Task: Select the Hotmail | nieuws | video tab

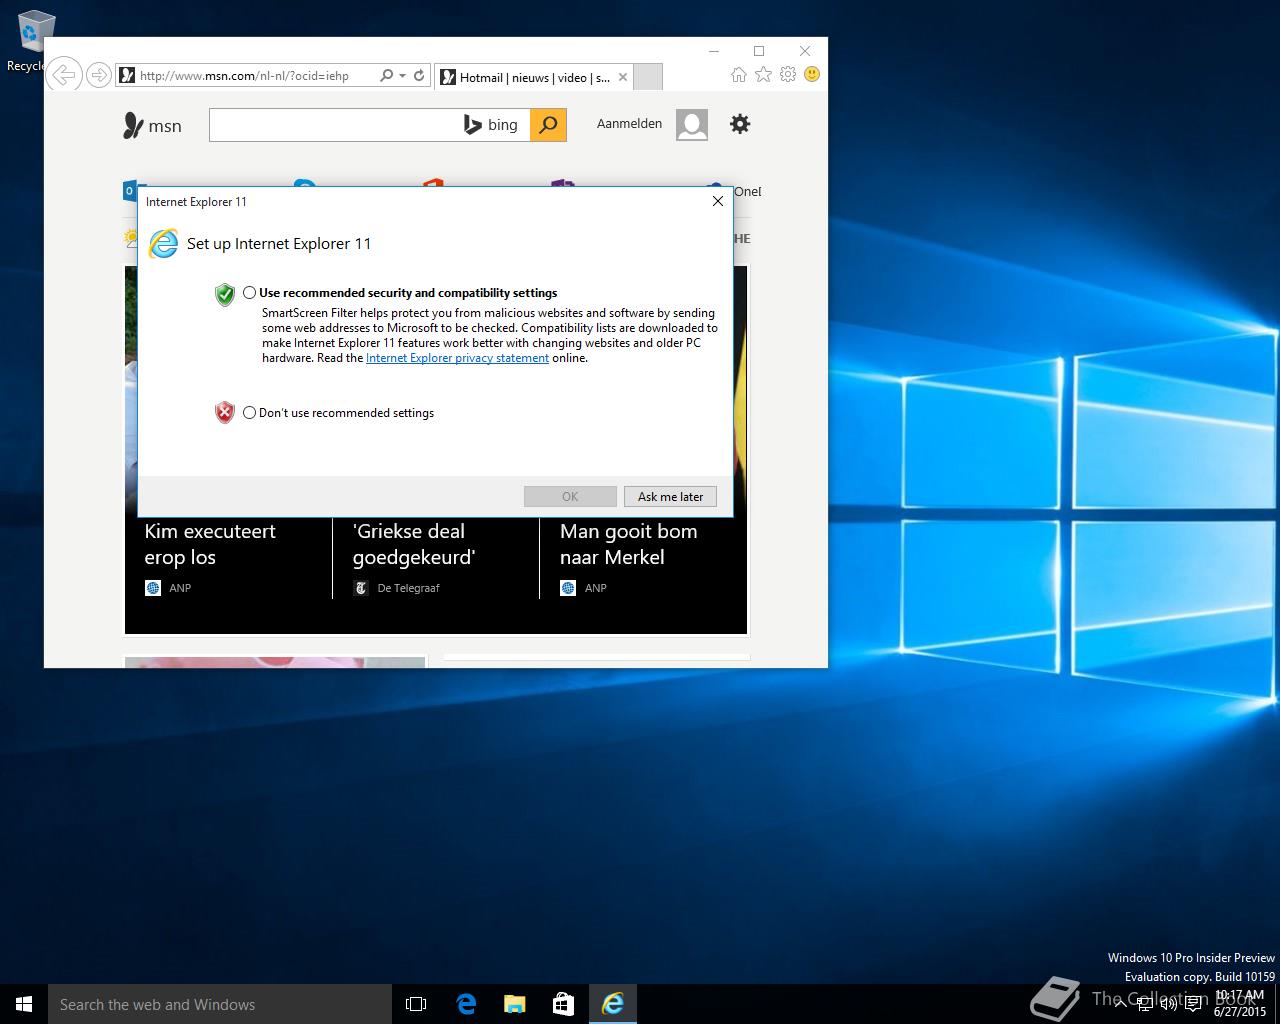Action: (x=534, y=77)
